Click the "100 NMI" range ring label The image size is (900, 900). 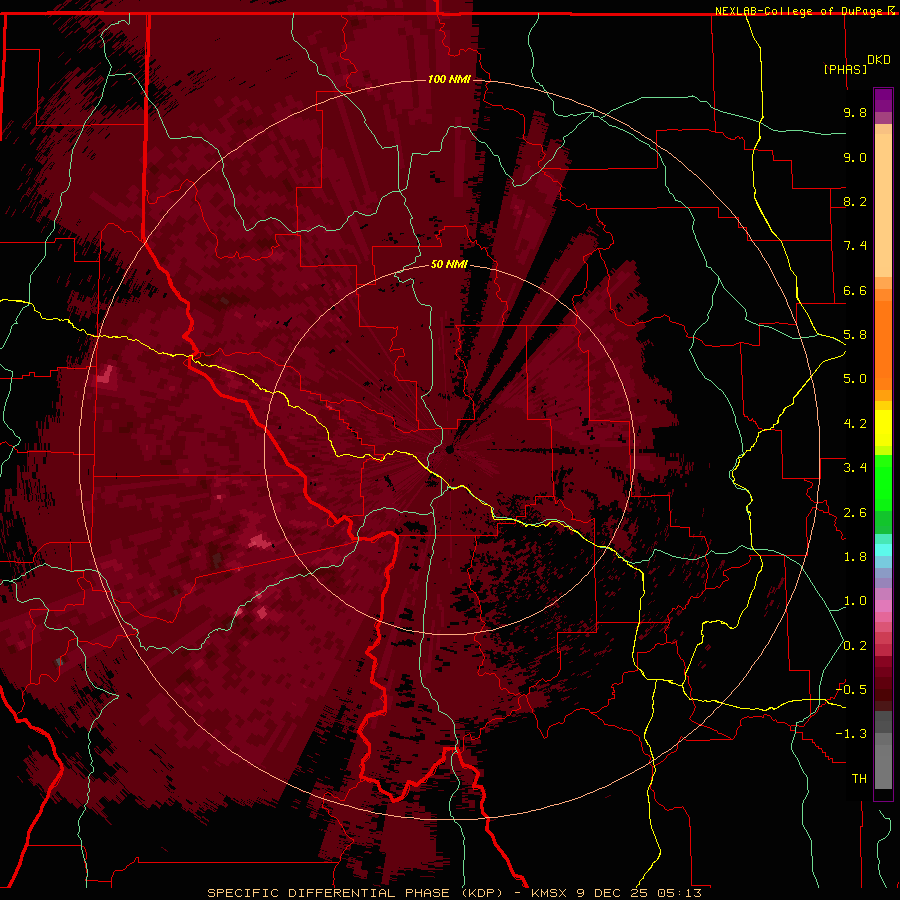tap(449, 79)
